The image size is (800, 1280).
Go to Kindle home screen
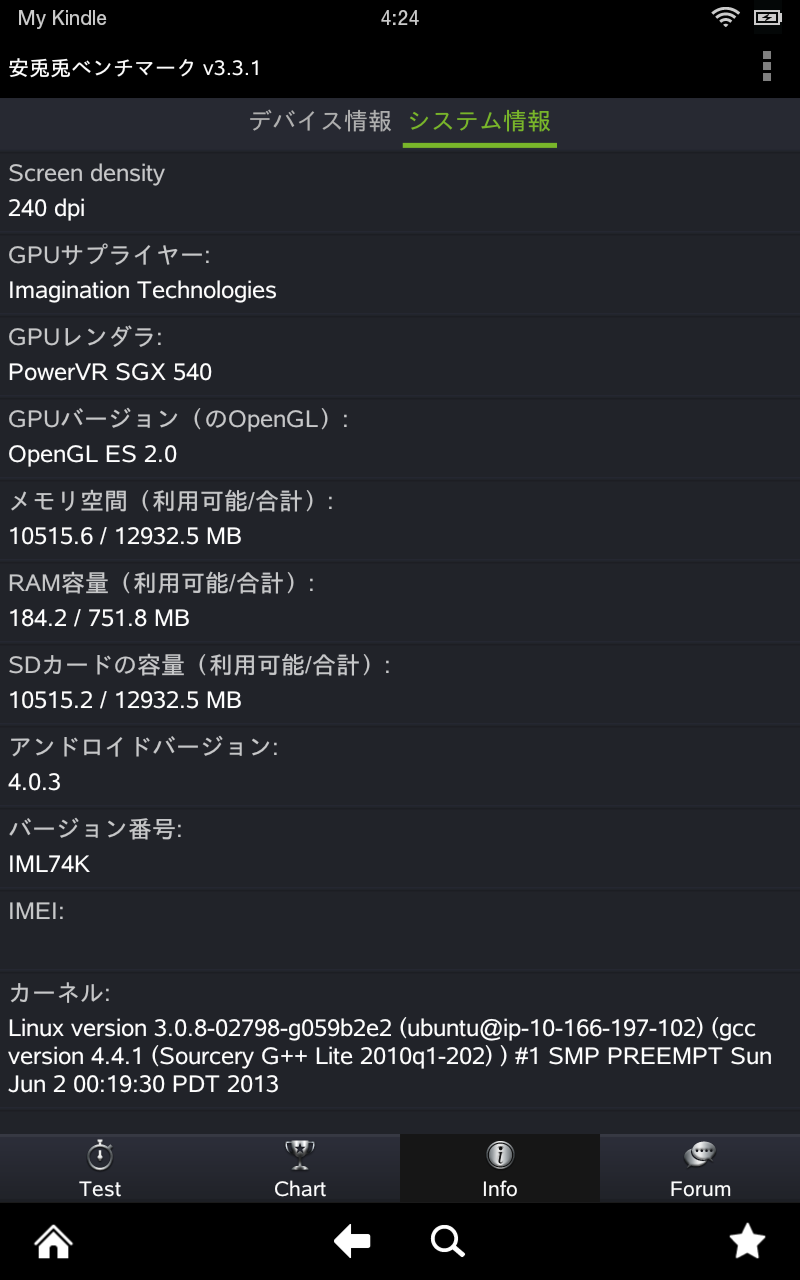54,1242
